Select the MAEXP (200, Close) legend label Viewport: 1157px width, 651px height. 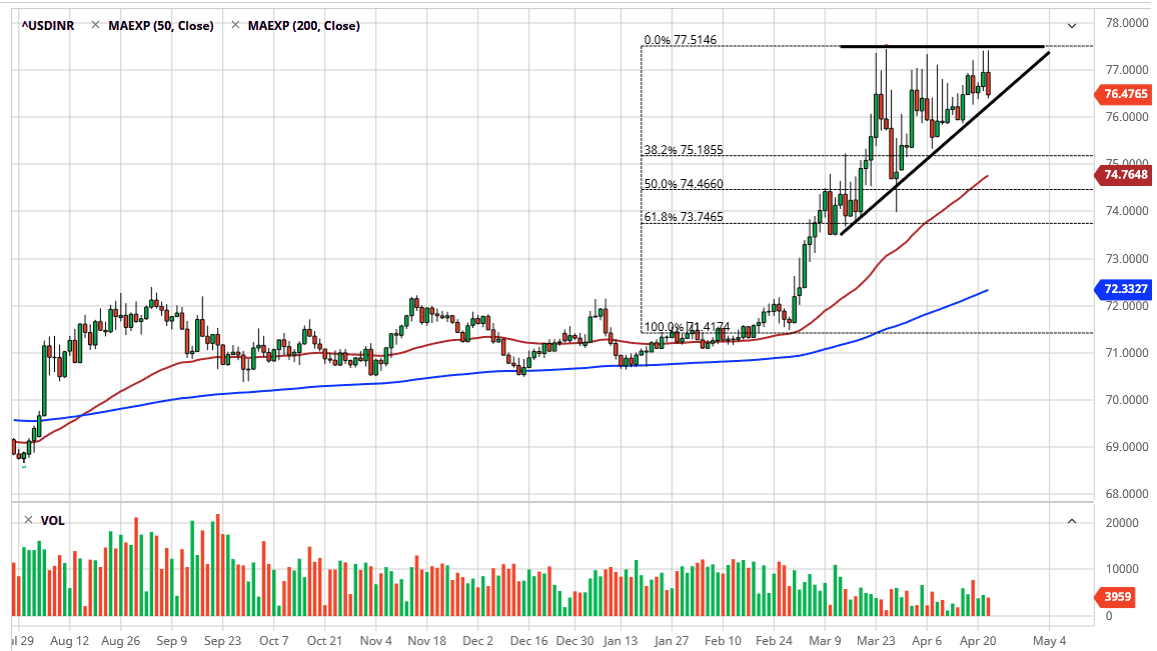[304, 26]
